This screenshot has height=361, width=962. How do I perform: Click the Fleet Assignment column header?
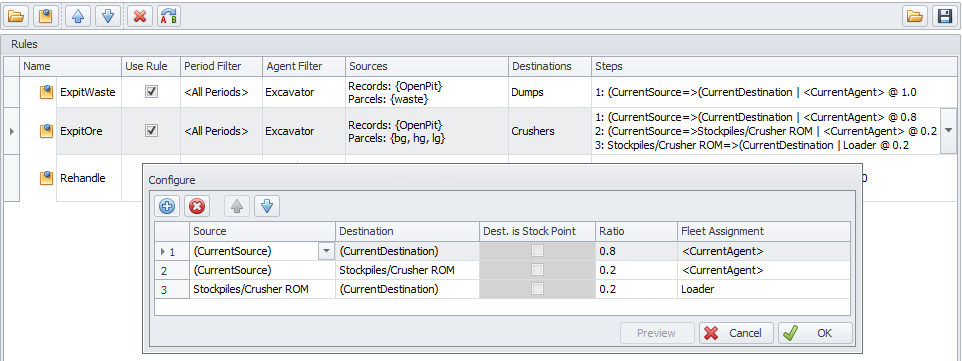[x=764, y=231]
